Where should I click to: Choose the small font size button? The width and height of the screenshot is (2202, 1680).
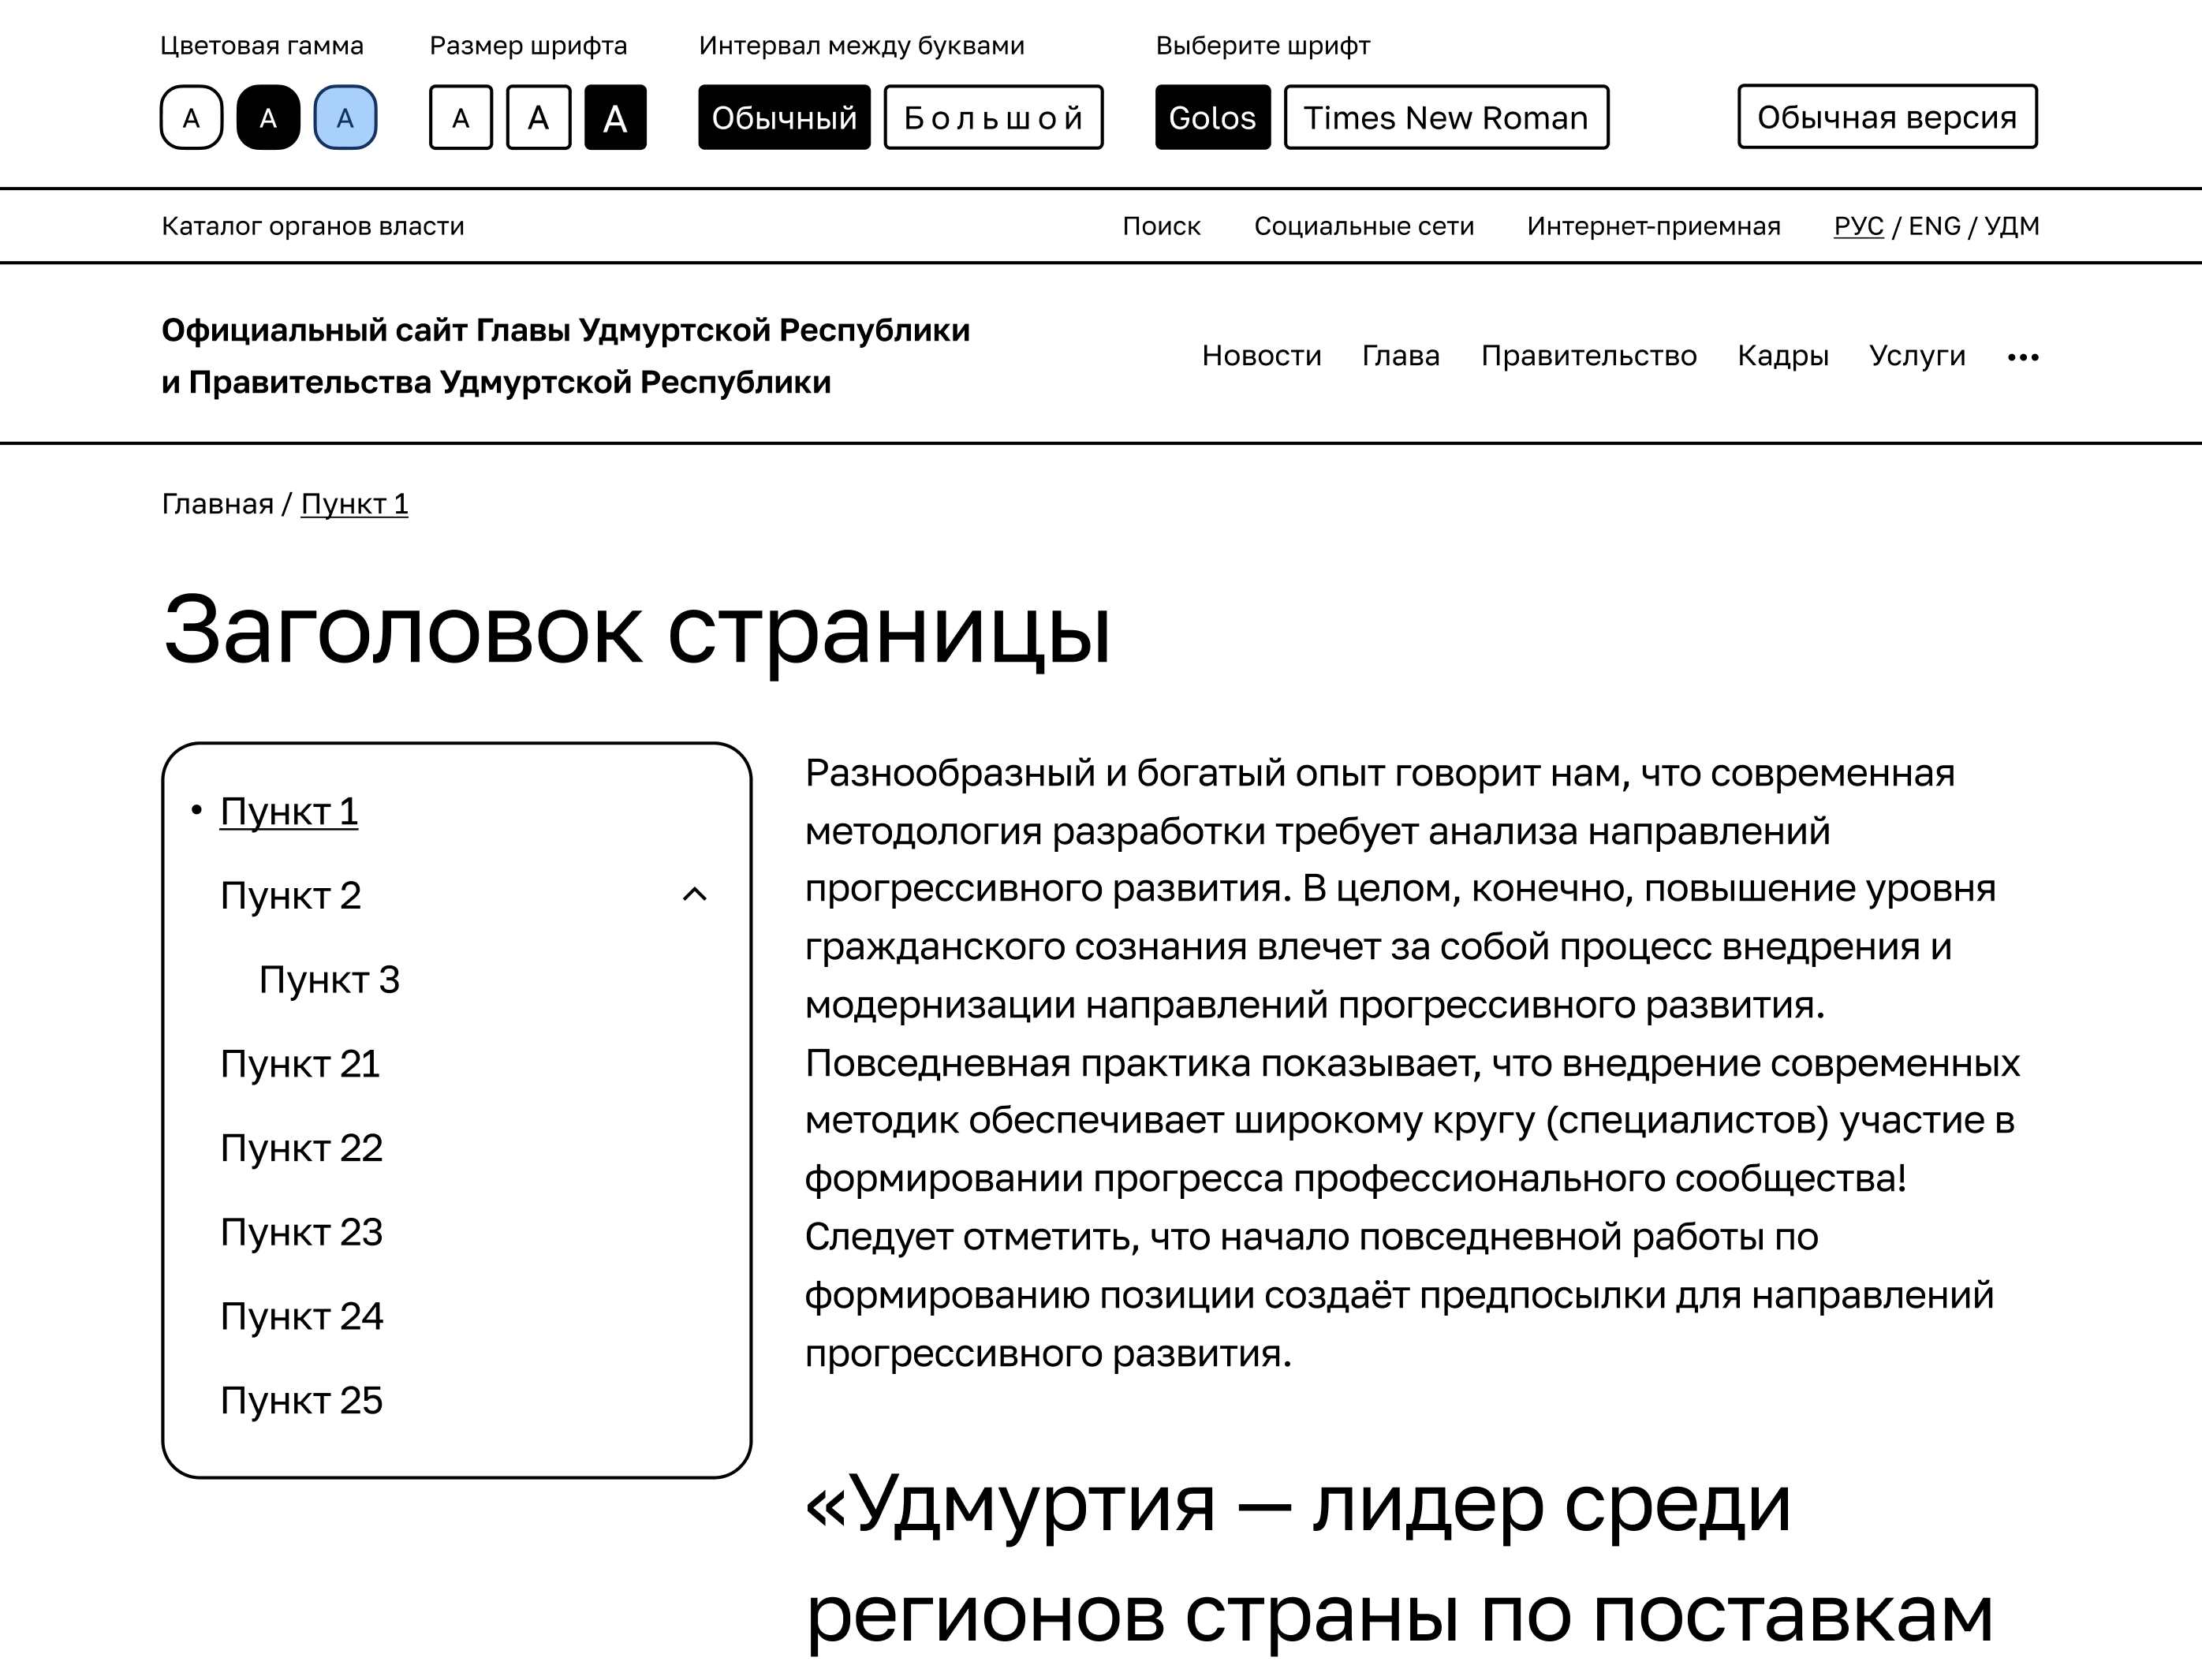[460, 118]
